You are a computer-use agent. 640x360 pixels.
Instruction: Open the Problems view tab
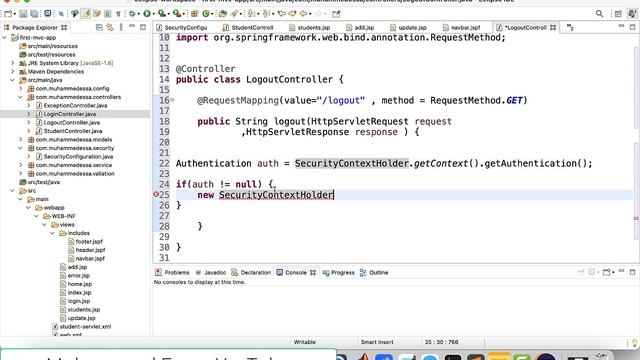pos(172,273)
